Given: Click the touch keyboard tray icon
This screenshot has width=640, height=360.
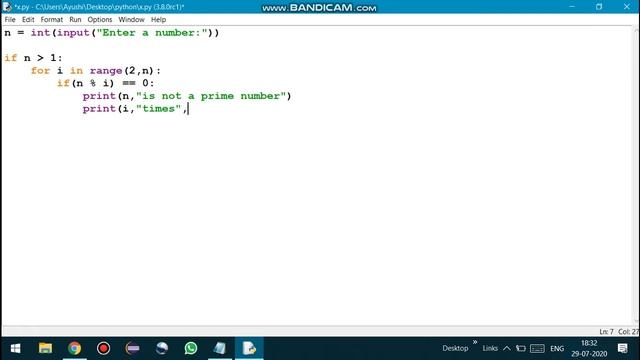Looking at the screenshot, I should point(537,348).
